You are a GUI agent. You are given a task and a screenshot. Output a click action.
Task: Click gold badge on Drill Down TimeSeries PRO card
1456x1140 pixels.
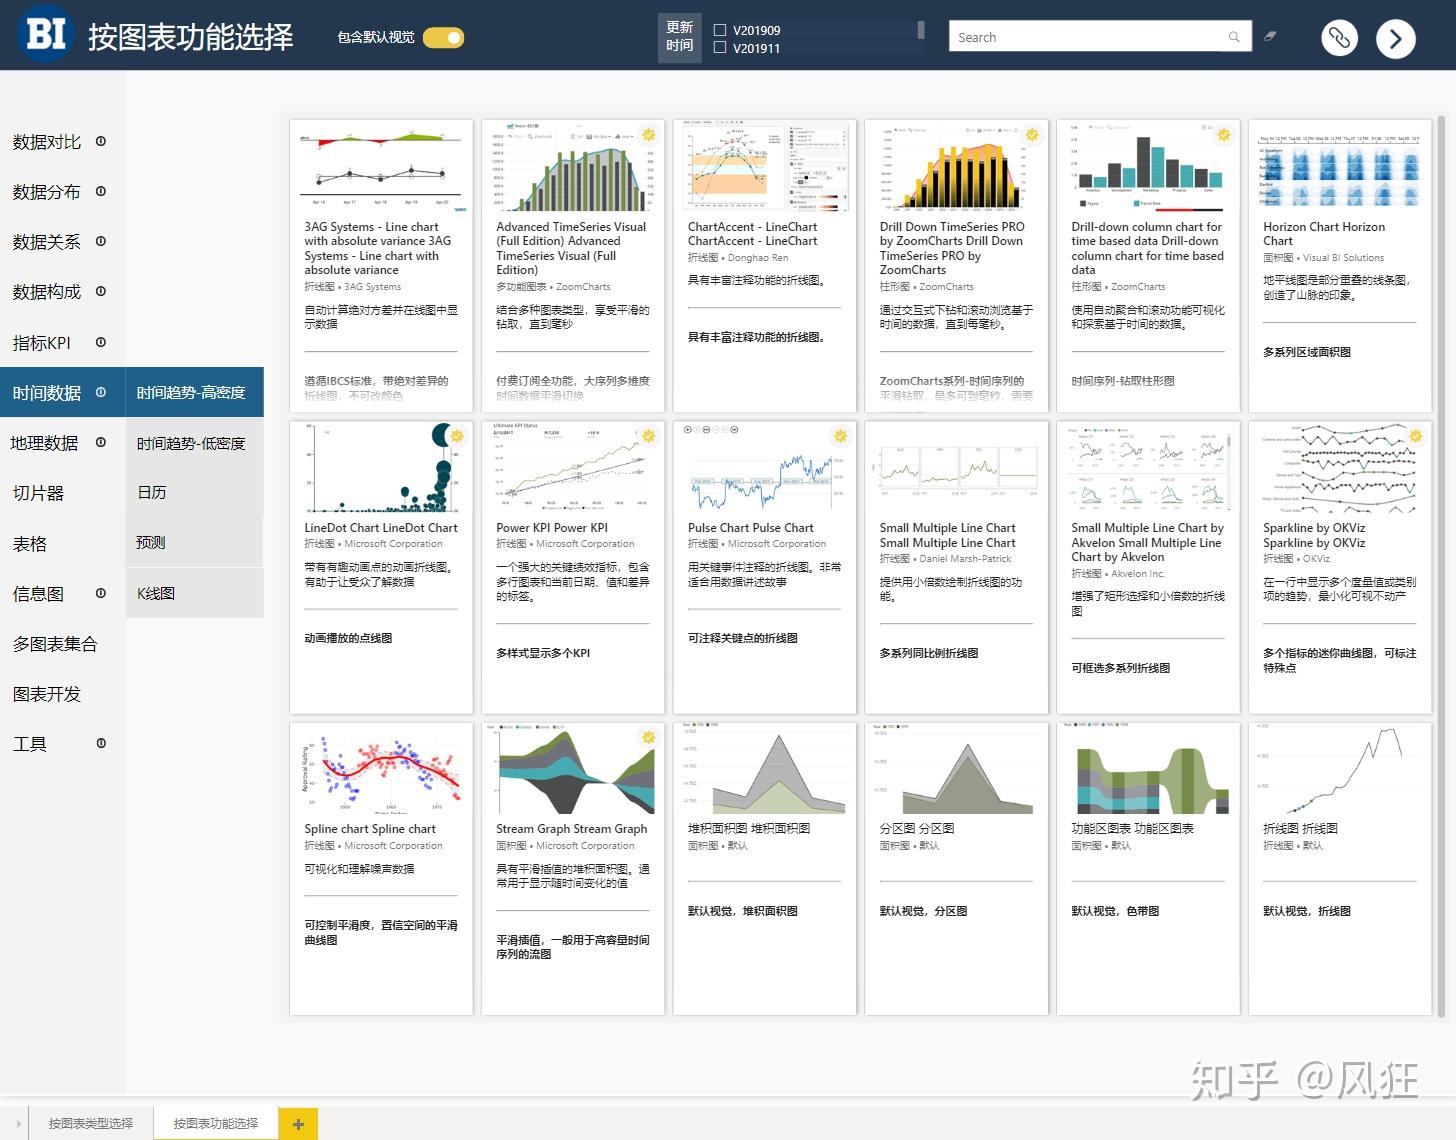click(1032, 135)
